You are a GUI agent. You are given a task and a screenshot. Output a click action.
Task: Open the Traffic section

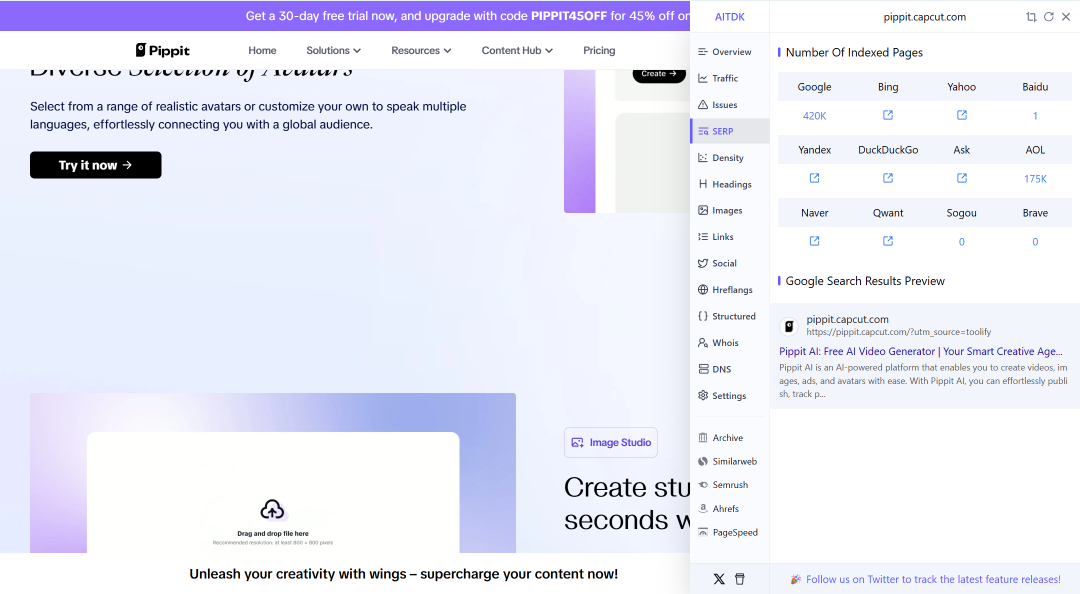pyautogui.click(x=718, y=79)
